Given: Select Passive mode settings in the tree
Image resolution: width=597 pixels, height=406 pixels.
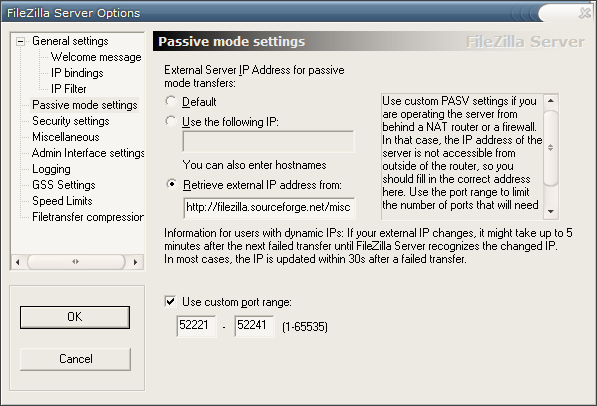Looking at the screenshot, I should 85,105.
